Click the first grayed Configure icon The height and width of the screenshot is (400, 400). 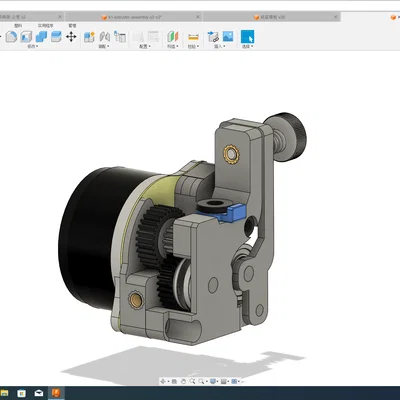click(x=138, y=37)
